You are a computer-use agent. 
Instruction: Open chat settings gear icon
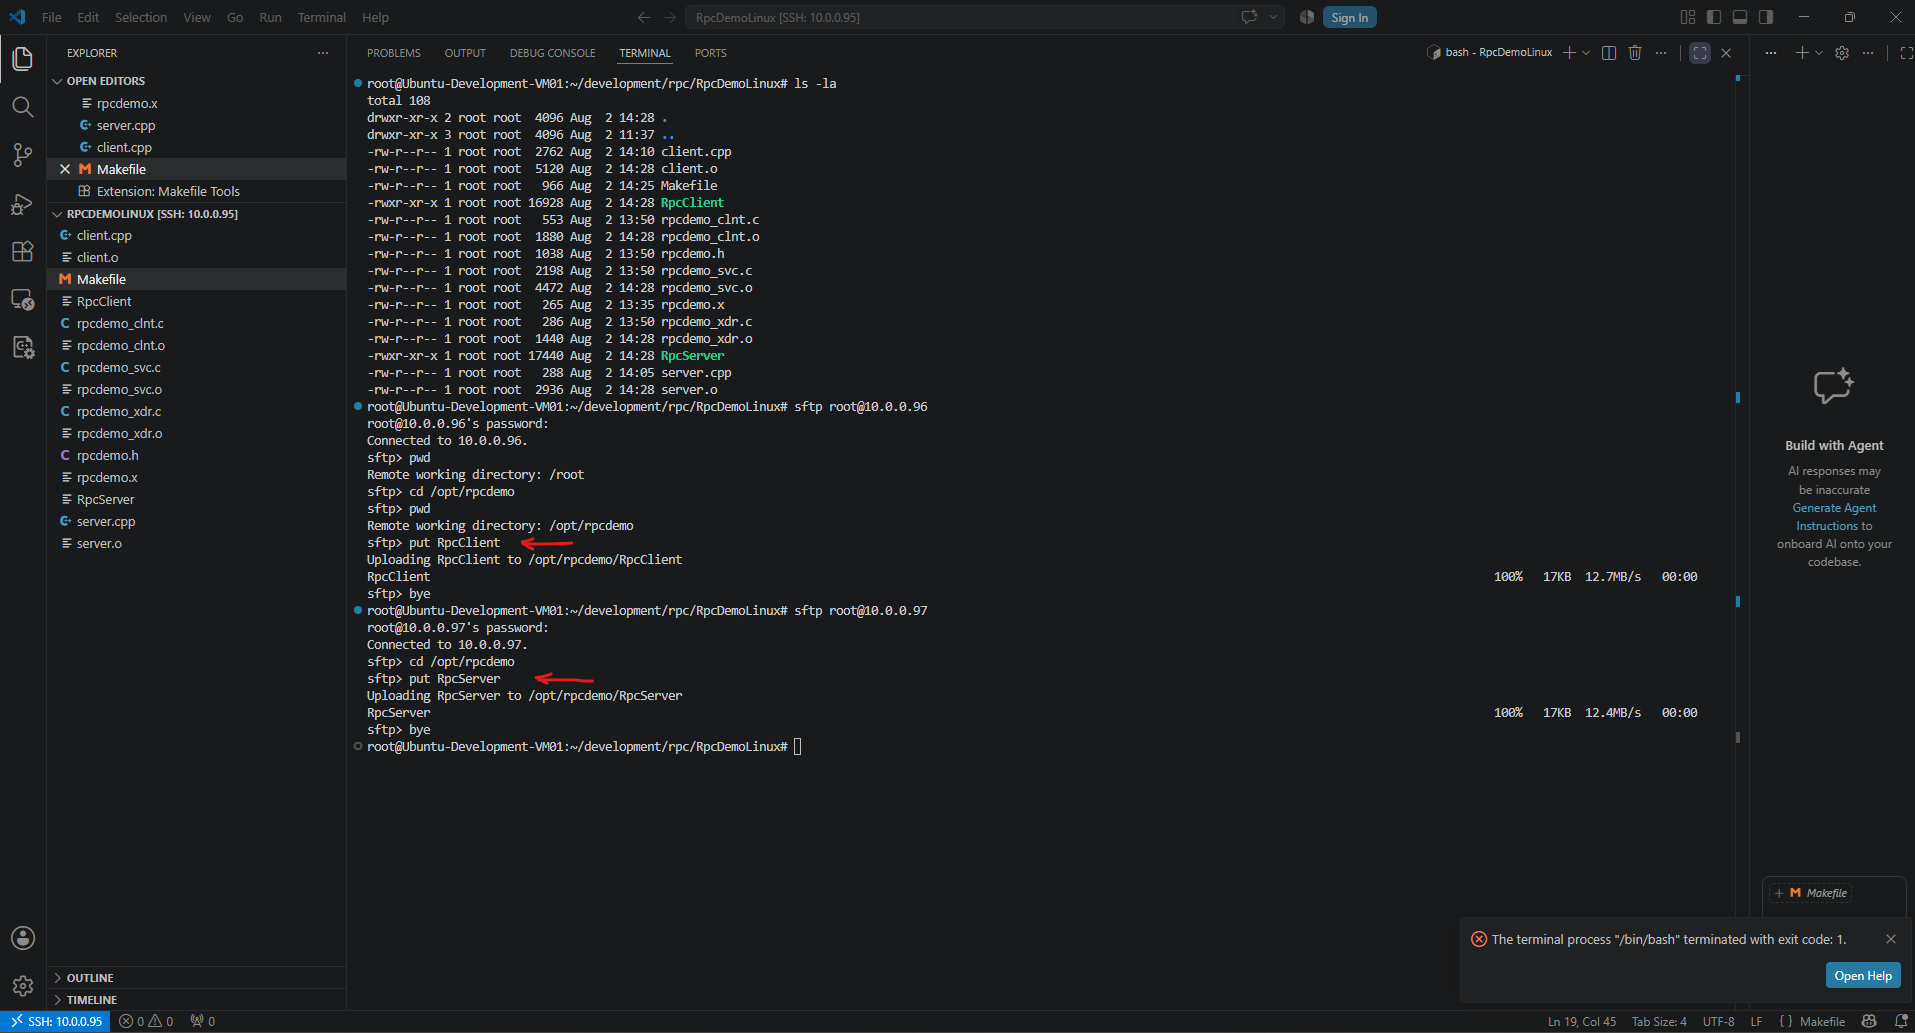coord(1842,53)
